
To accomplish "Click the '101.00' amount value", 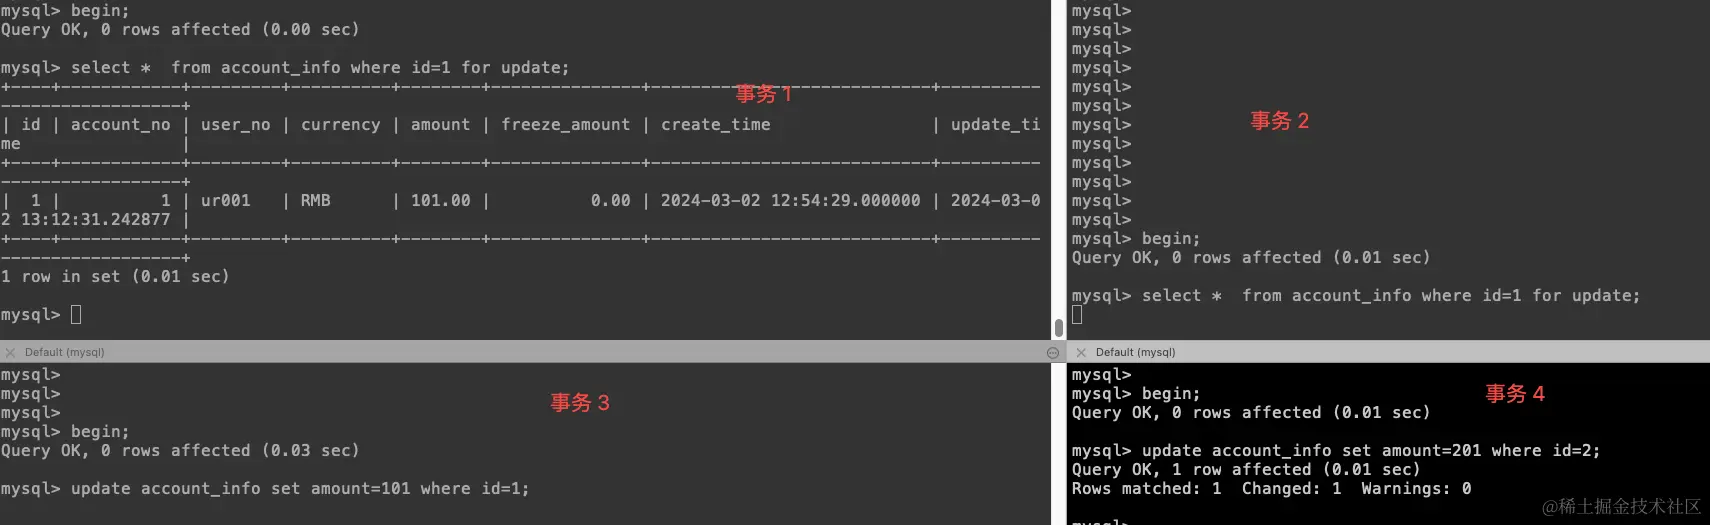I will pos(440,201).
